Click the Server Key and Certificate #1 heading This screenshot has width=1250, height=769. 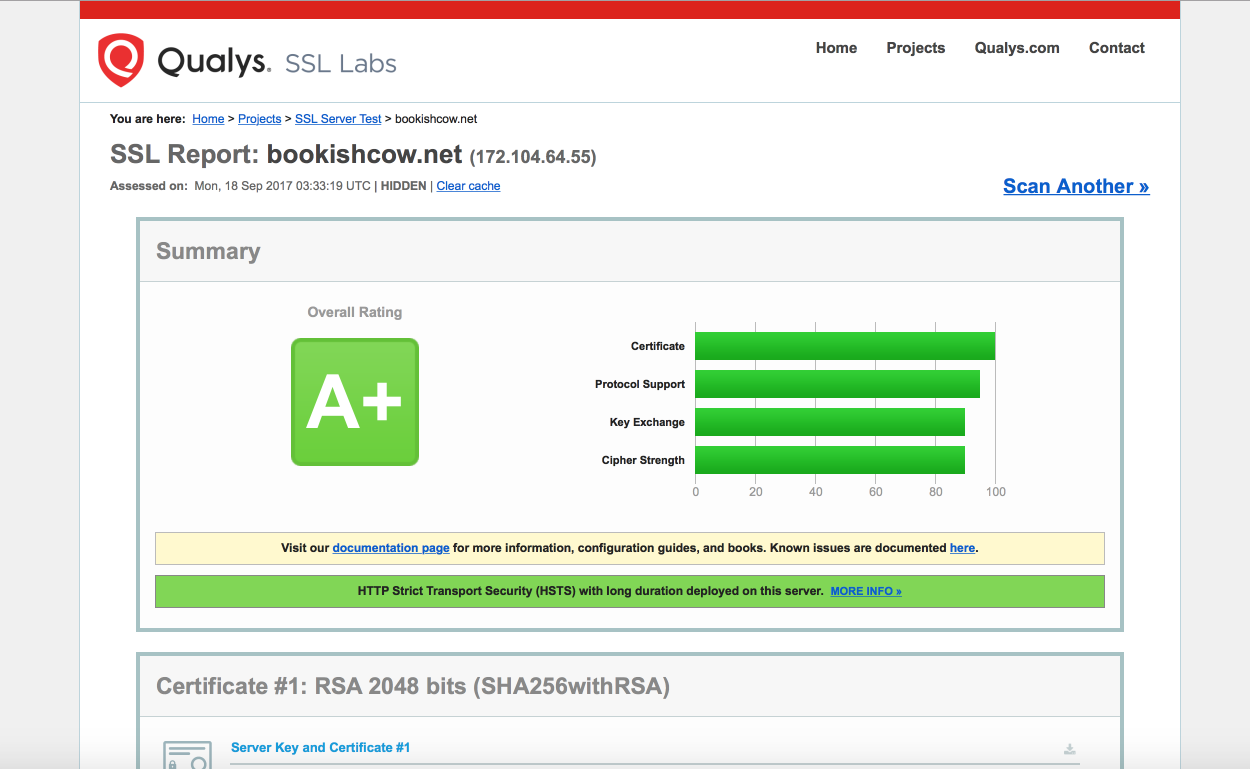[320, 747]
